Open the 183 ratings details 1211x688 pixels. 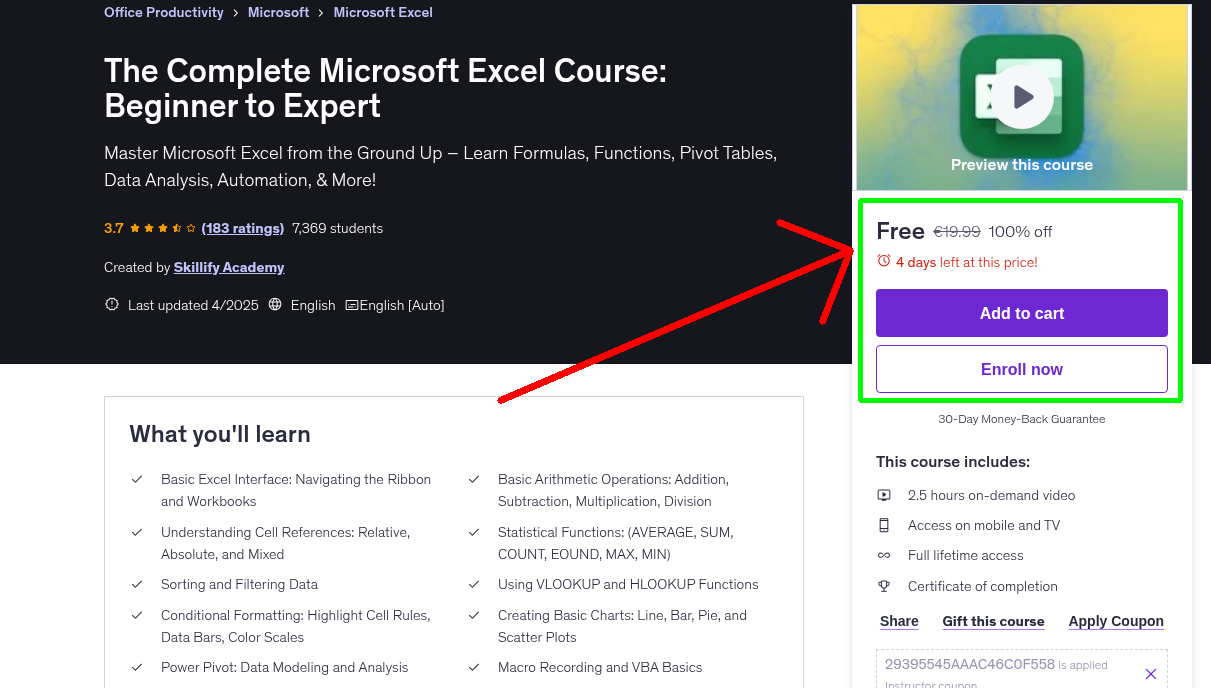[x=242, y=228]
